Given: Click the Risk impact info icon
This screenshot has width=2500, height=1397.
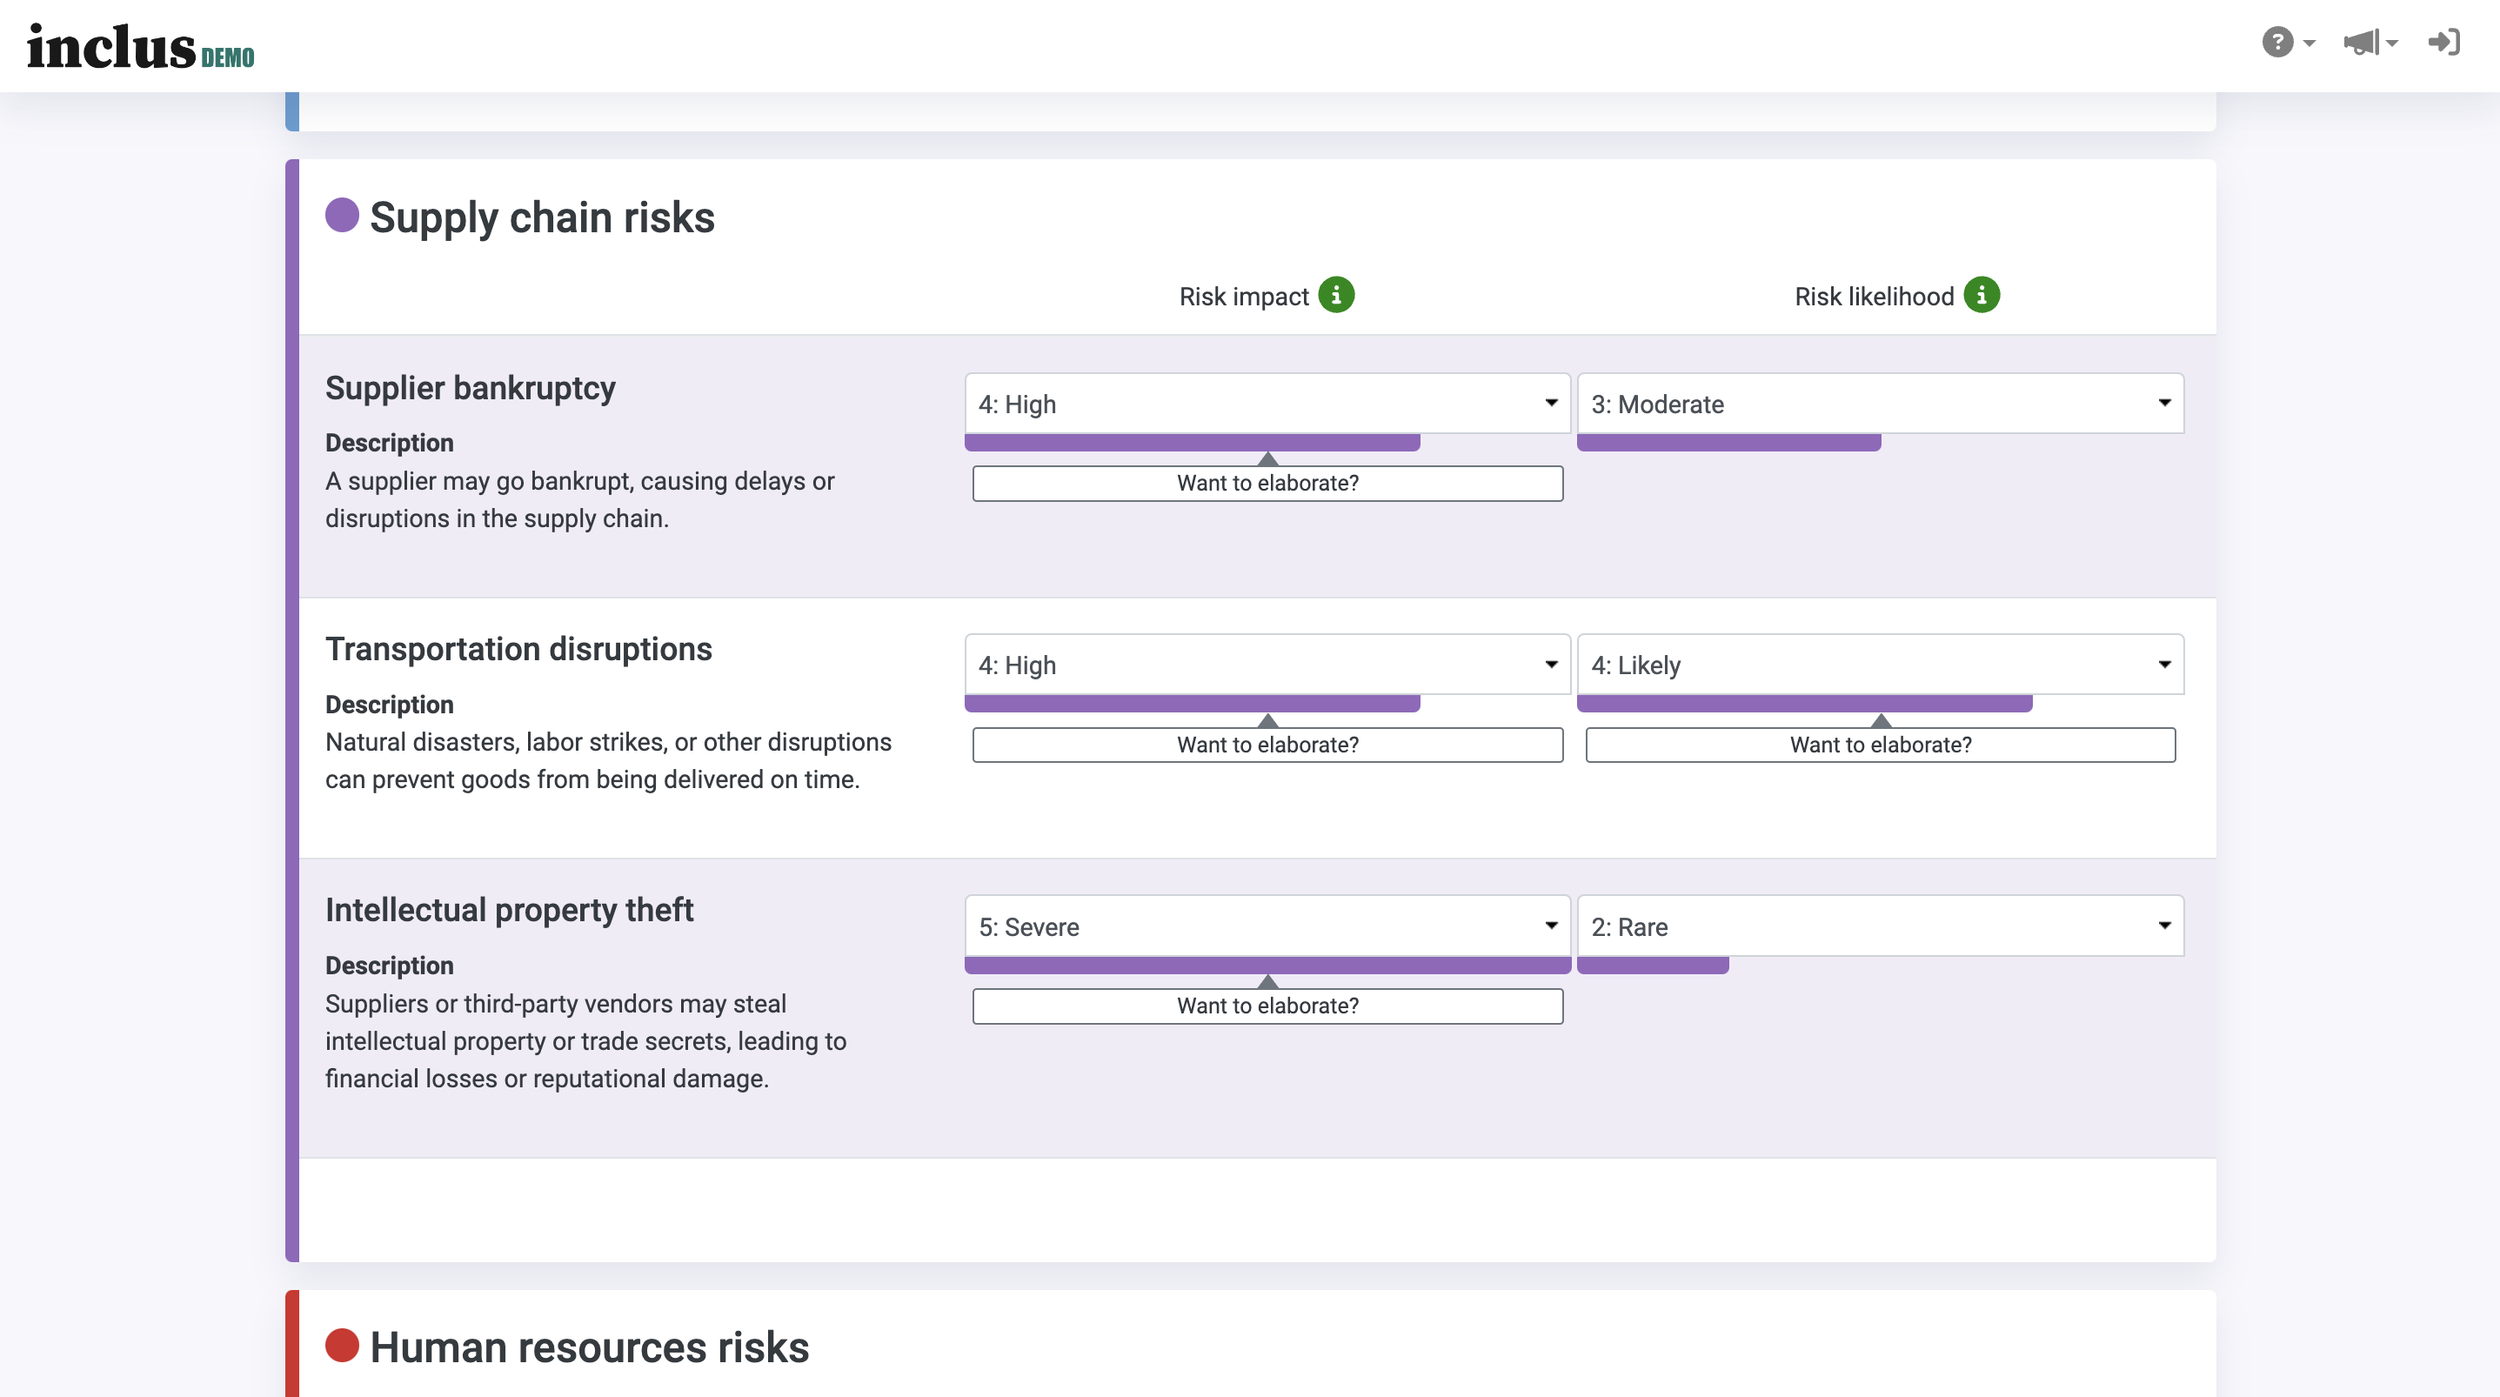Looking at the screenshot, I should pos(1336,295).
